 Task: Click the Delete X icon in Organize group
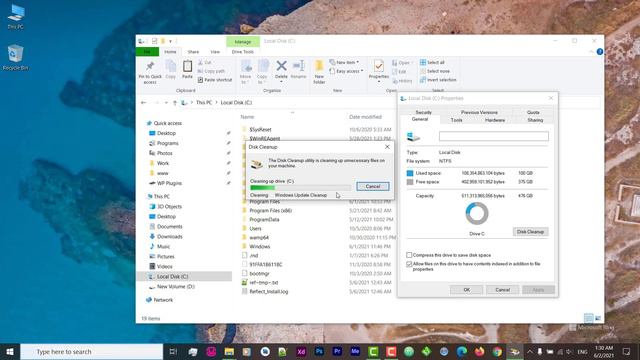pyautogui.click(x=281, y=66)
